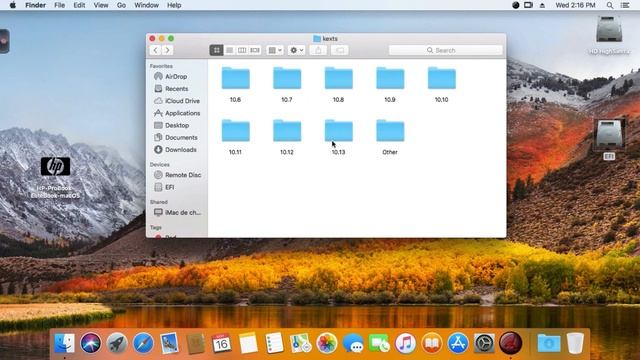The width and height of the screenshot is (640, 360).
Task: Open the Window menu
Action: [x=147, y=5]
